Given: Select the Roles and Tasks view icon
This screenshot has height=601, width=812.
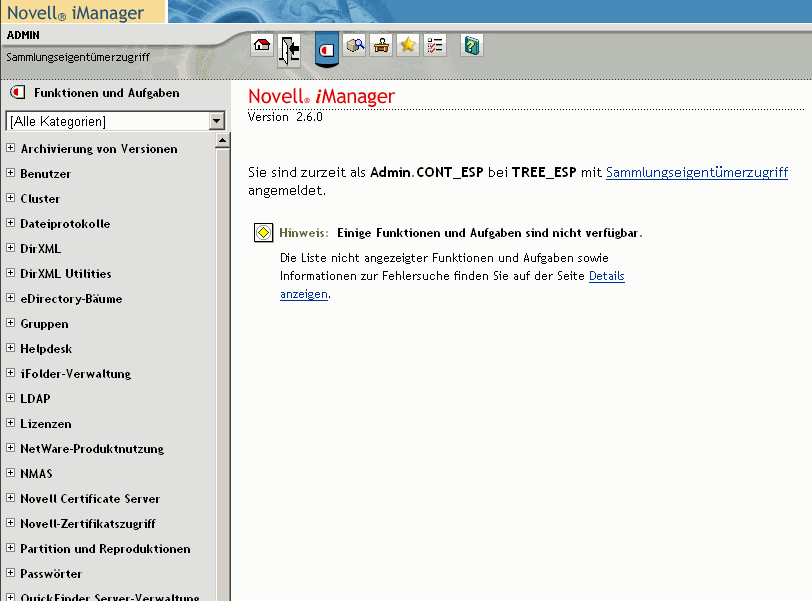Looking at the screenshot, I should pyautogui.click(x=327, y=50).
